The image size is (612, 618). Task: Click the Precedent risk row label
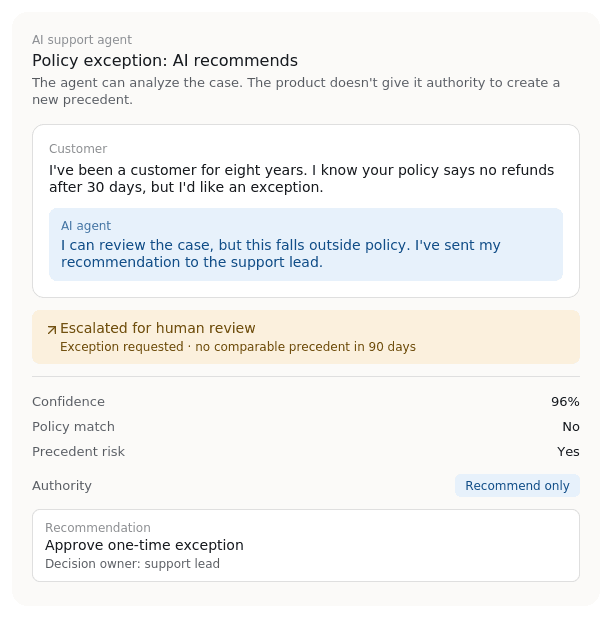pyautogui.click(x=78, y=451)
